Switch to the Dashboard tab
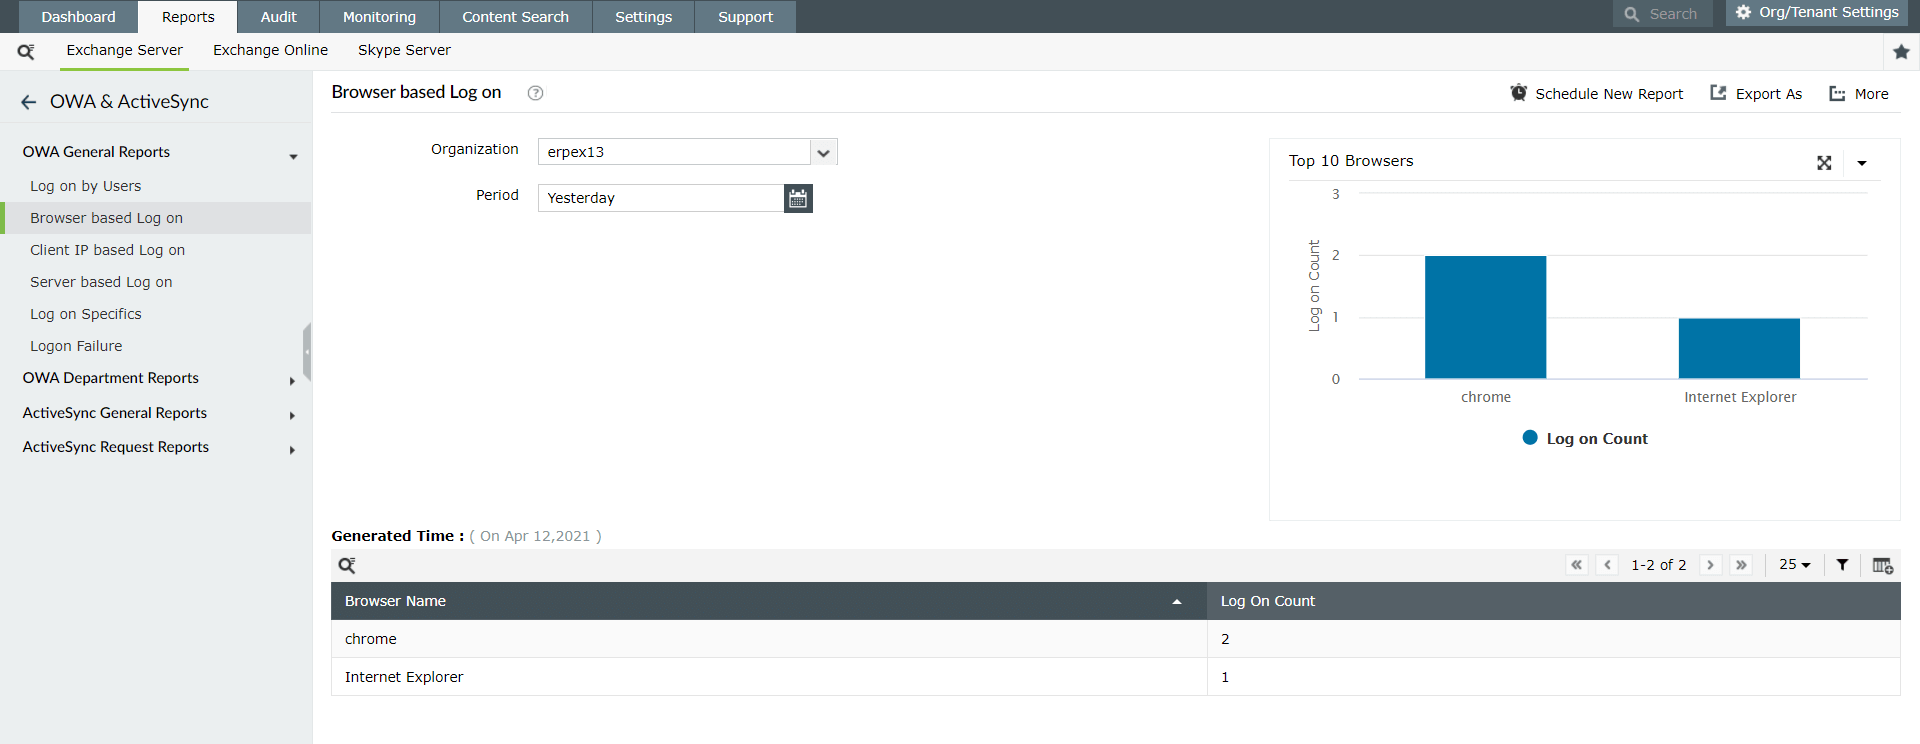 [78, 17]
